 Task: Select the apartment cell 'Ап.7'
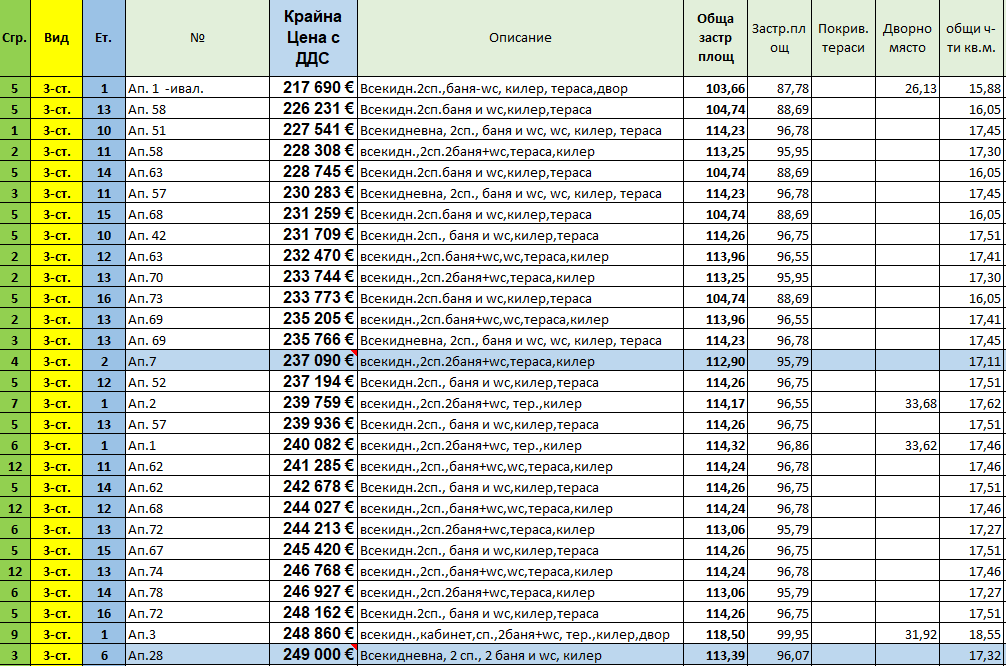pyautogui.click(x=198, y=361)
